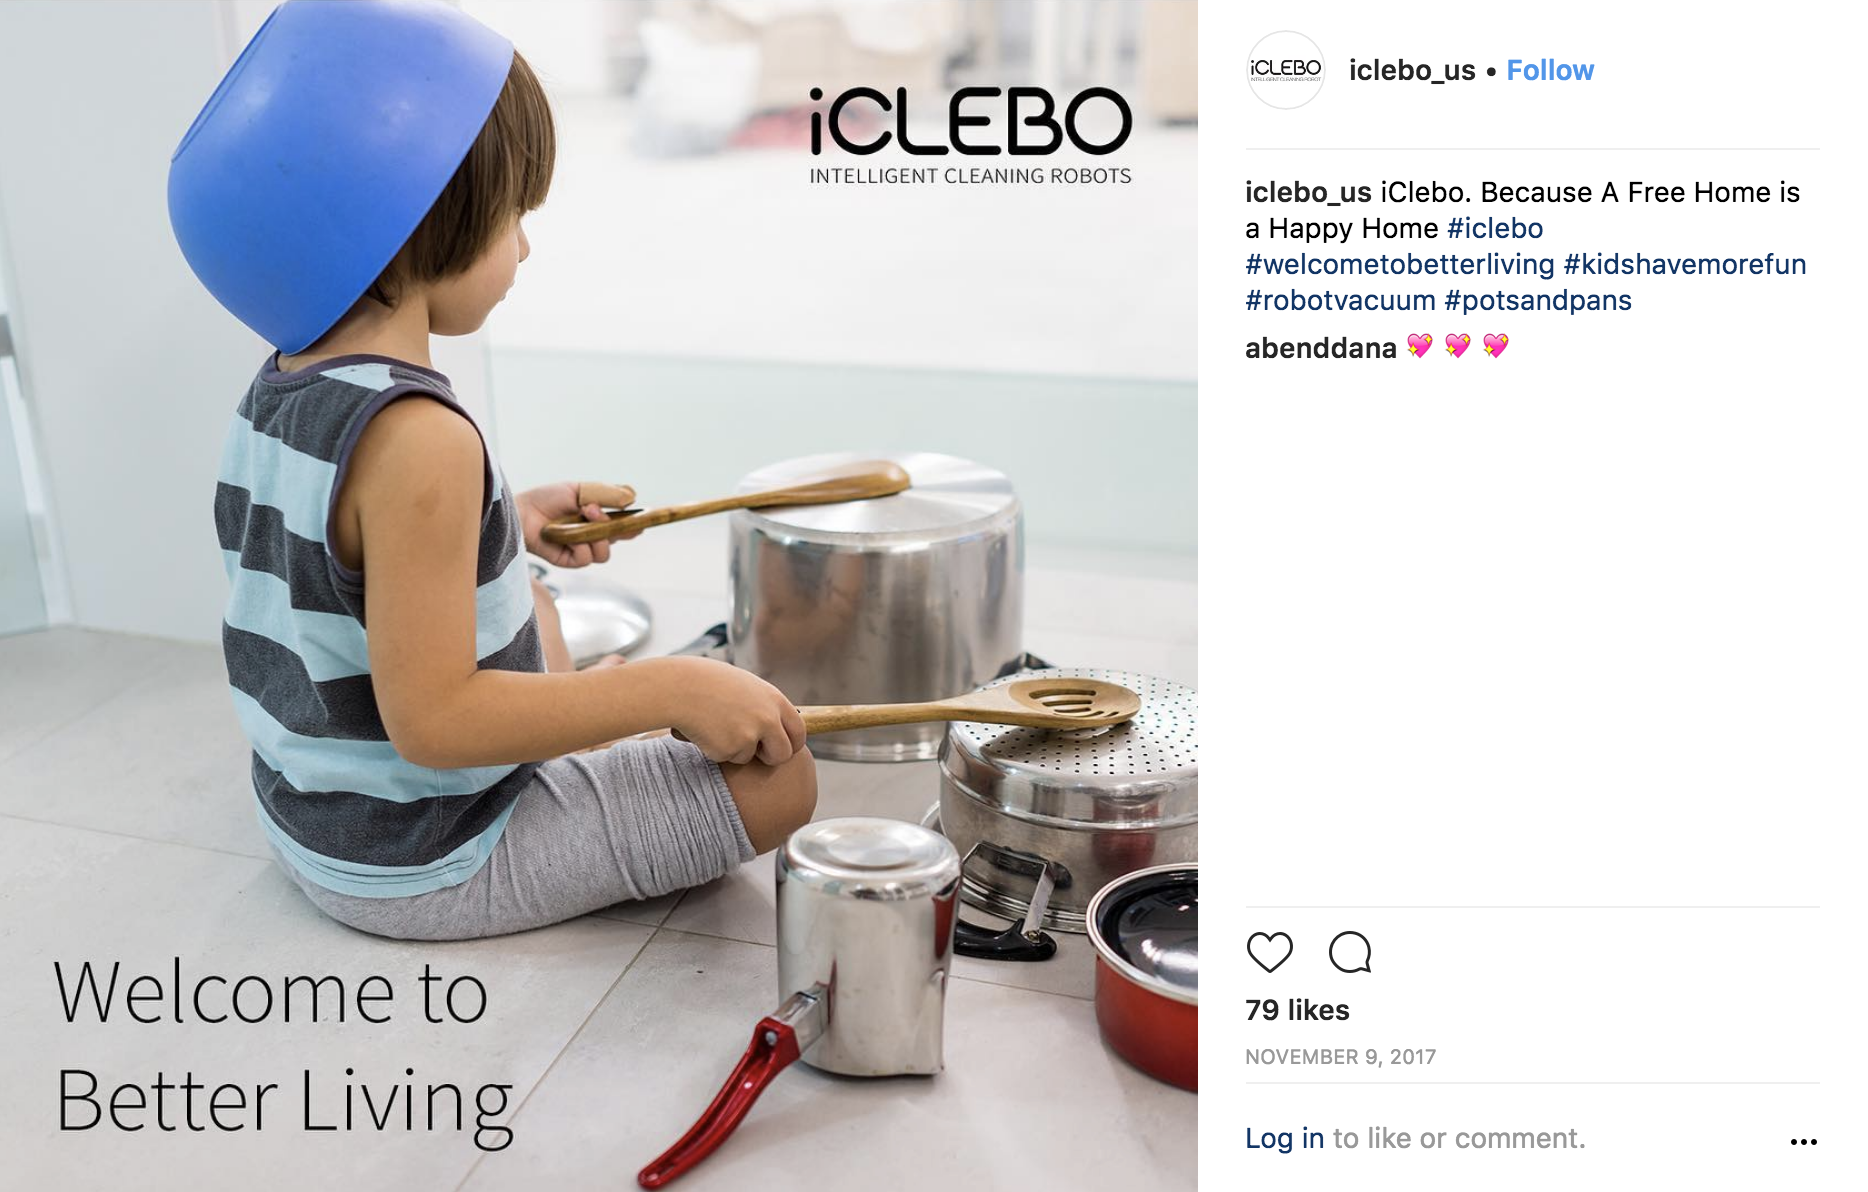This screenshot has width=1868, height=1192.
Task: Open the iclebo_us username in the header
Action: [1411, 70]
